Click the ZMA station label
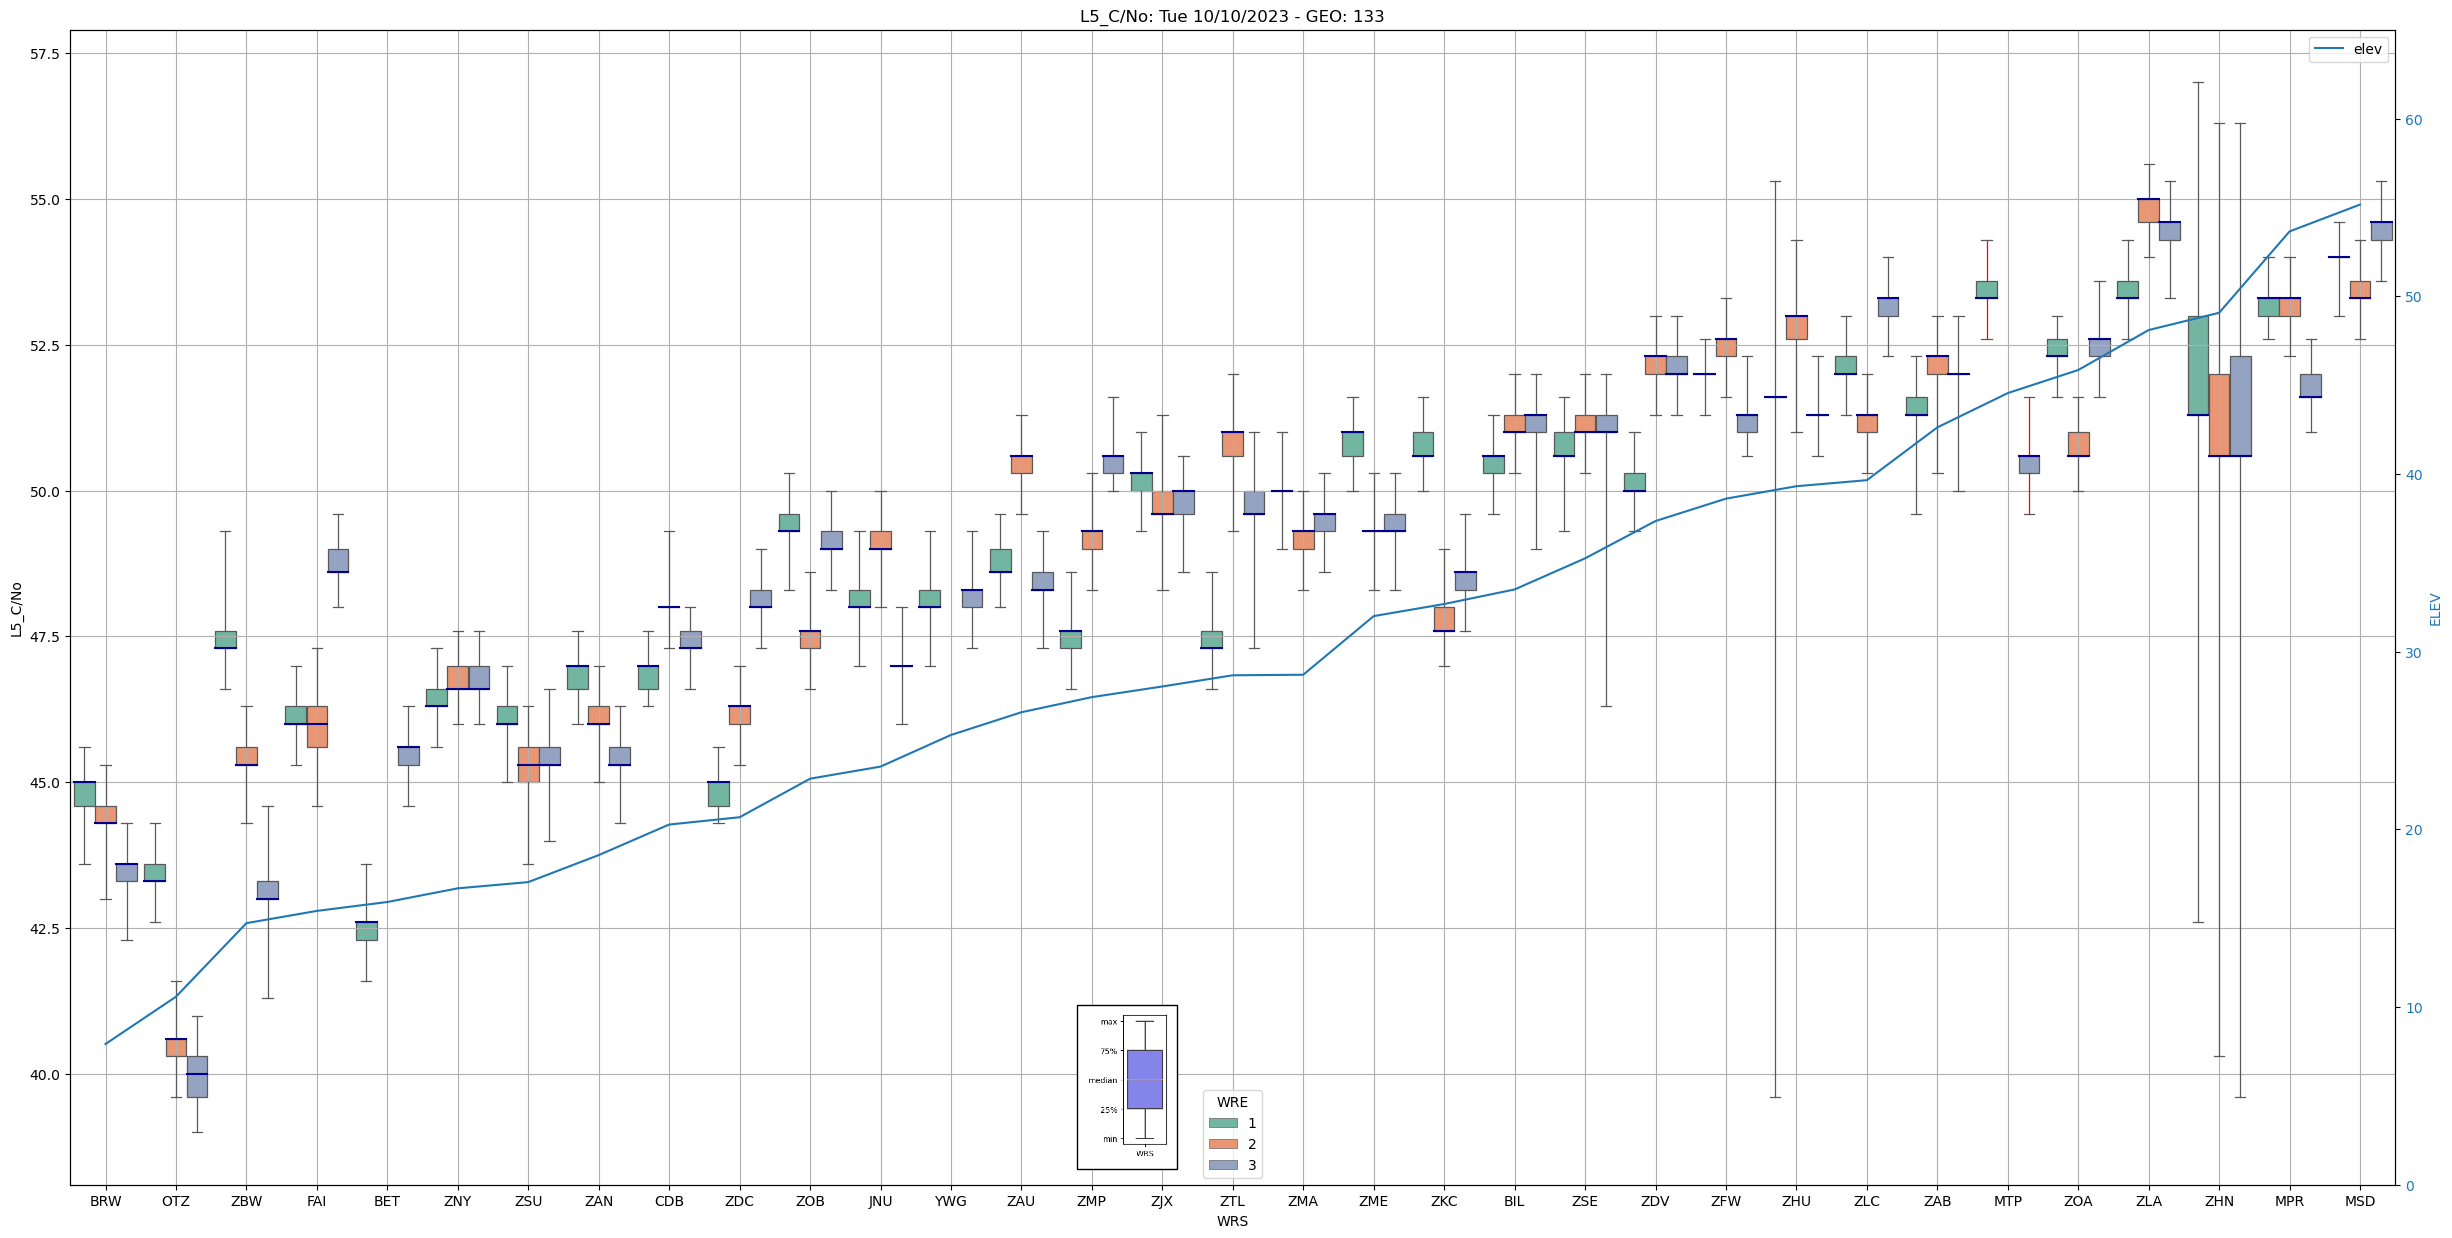Screen dimensions: 2452x1238 tap(1303, 1201)
